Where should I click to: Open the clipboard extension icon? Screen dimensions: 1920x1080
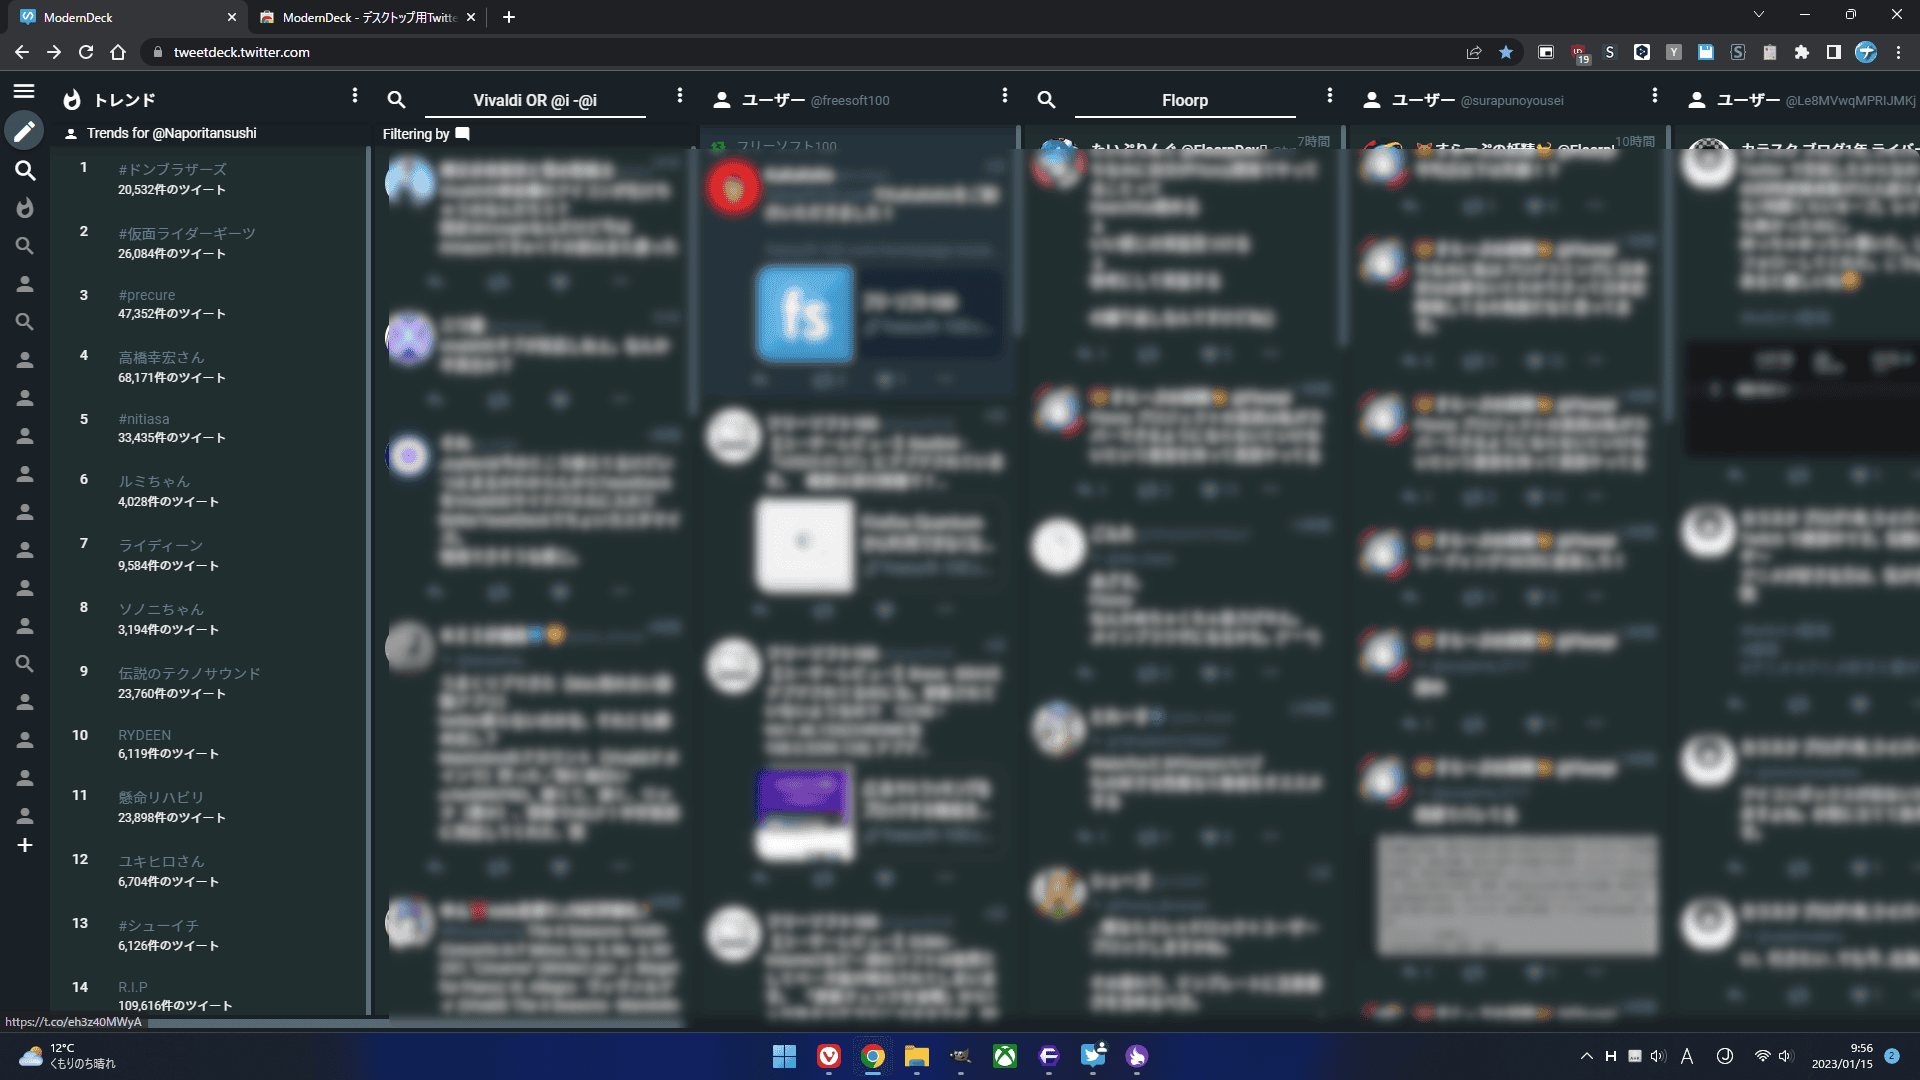[1770, 52]
